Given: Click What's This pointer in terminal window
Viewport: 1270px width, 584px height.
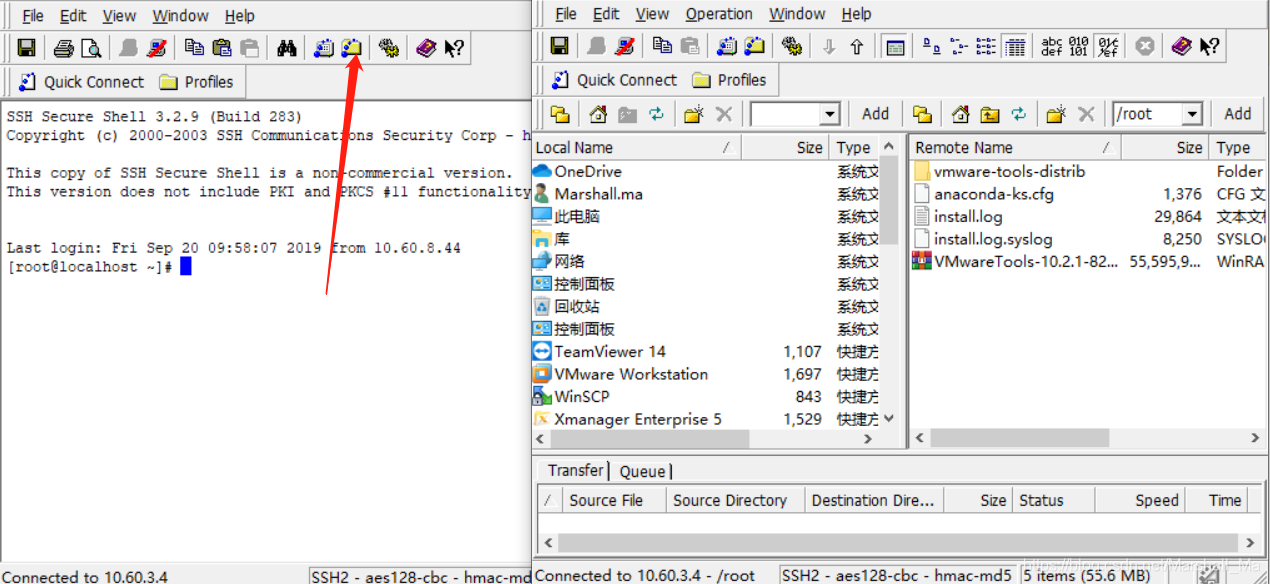Looking at the screenshot, I should coord(454,47).
